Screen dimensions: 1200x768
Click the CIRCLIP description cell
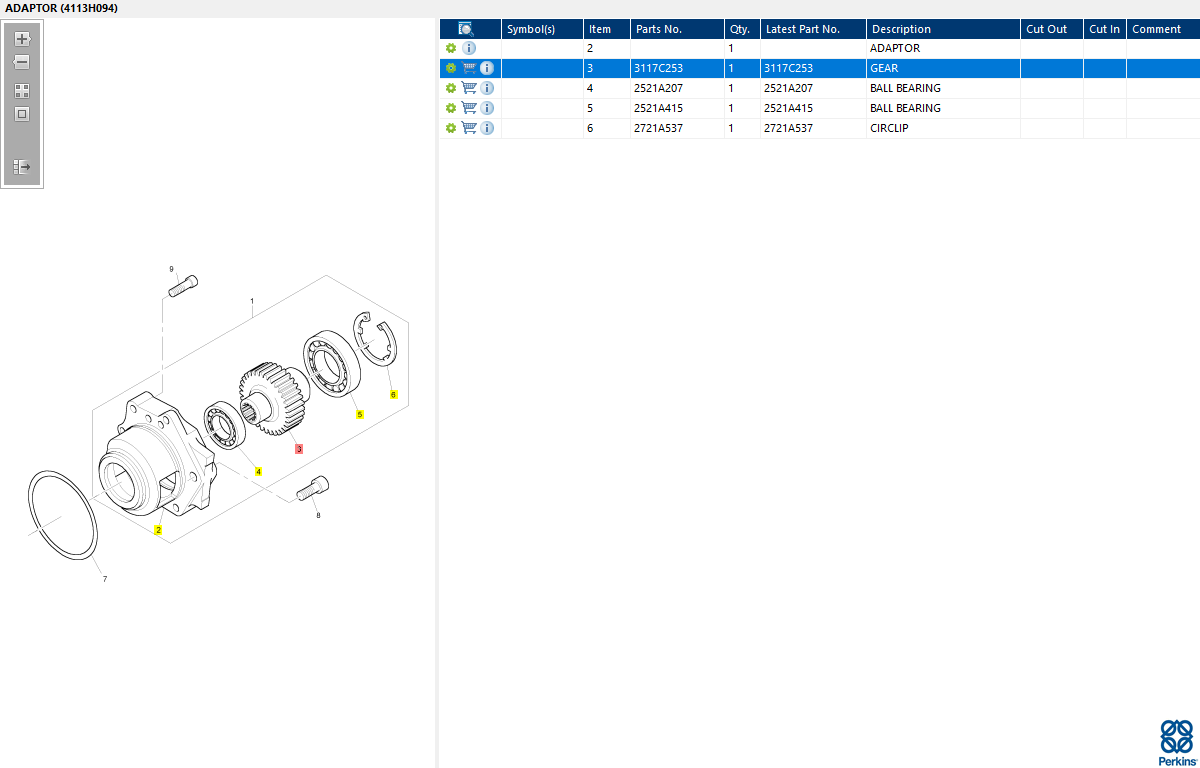(943, 128)
